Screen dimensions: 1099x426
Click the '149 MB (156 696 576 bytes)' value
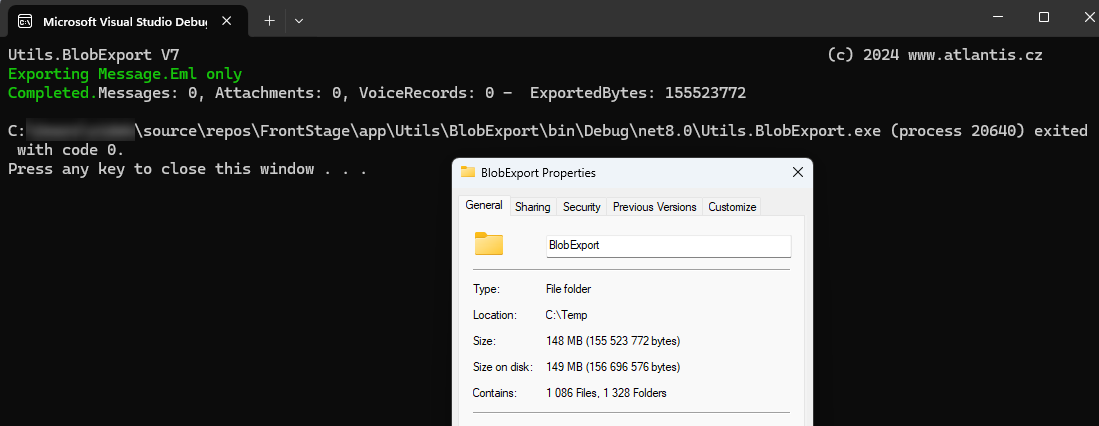(x=613, y=367)
